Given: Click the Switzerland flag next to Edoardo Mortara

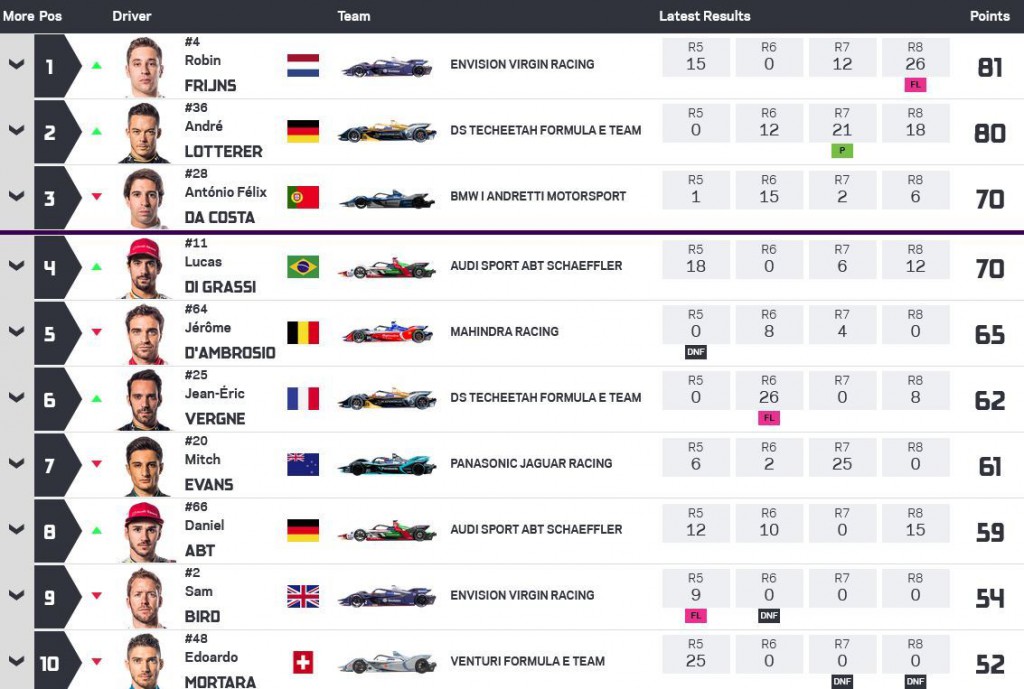Looking at the screenshot, I should 303,662.
